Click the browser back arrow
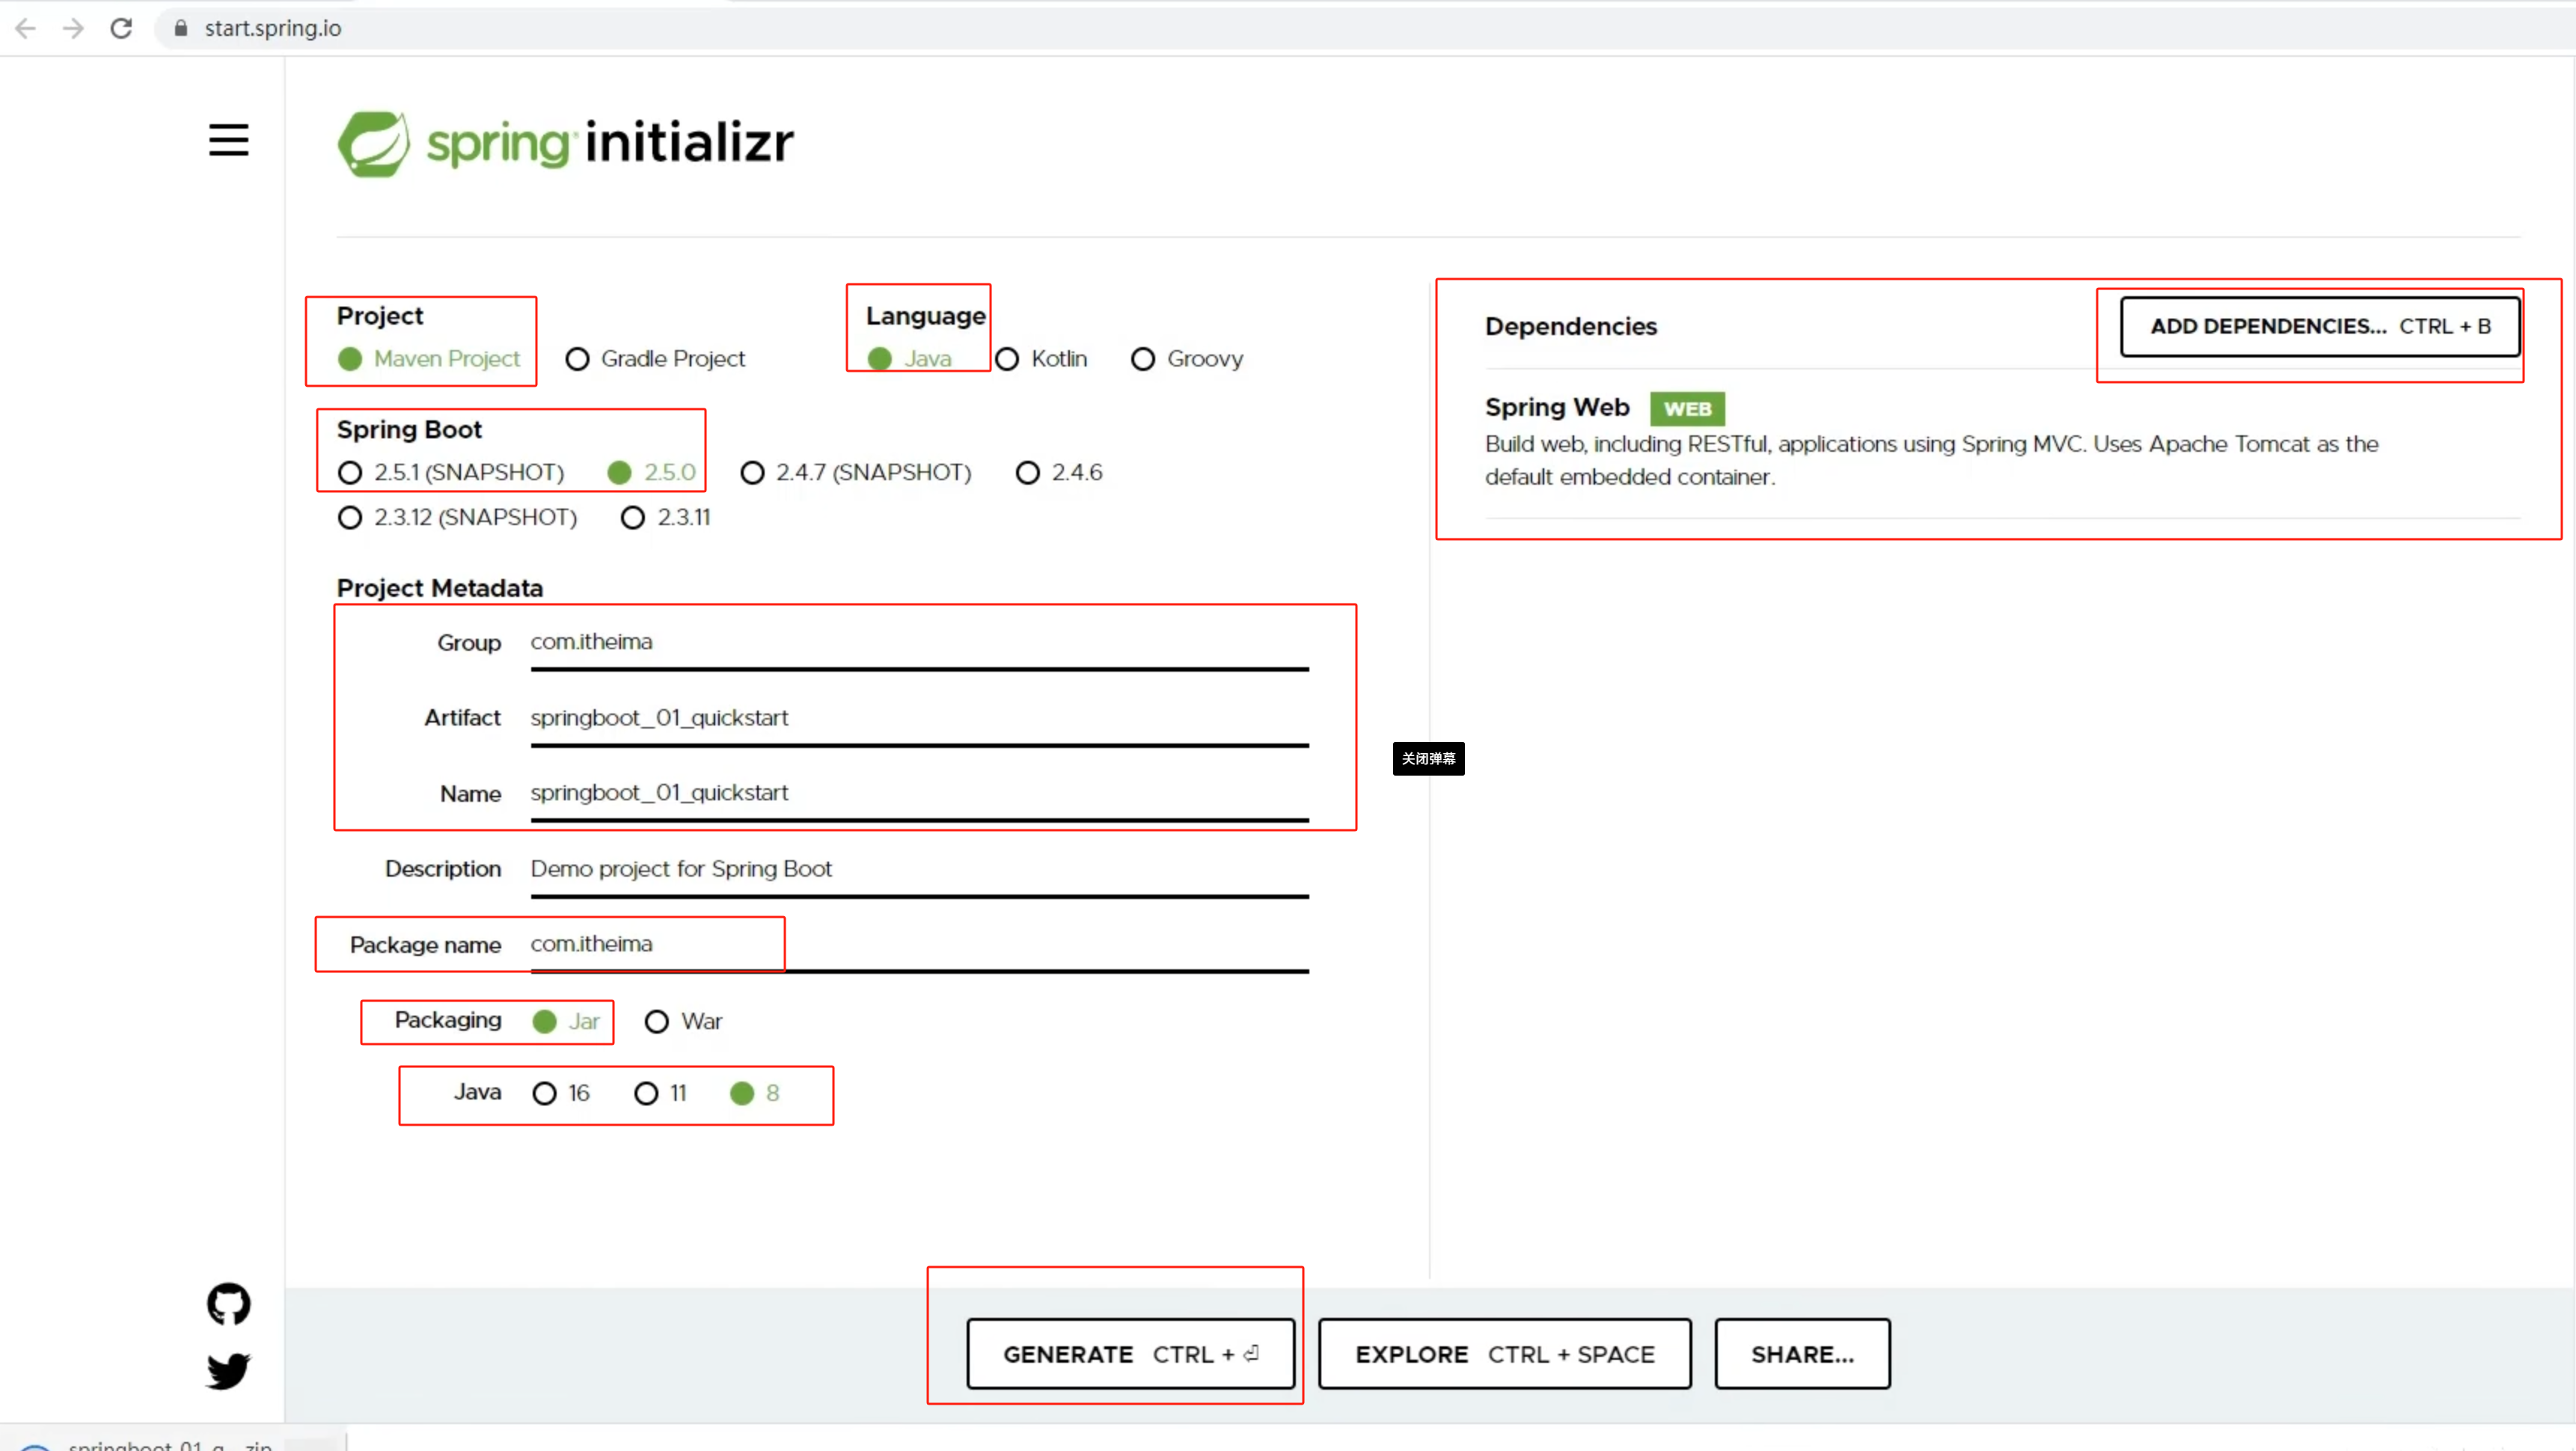 tap(26, 28)
